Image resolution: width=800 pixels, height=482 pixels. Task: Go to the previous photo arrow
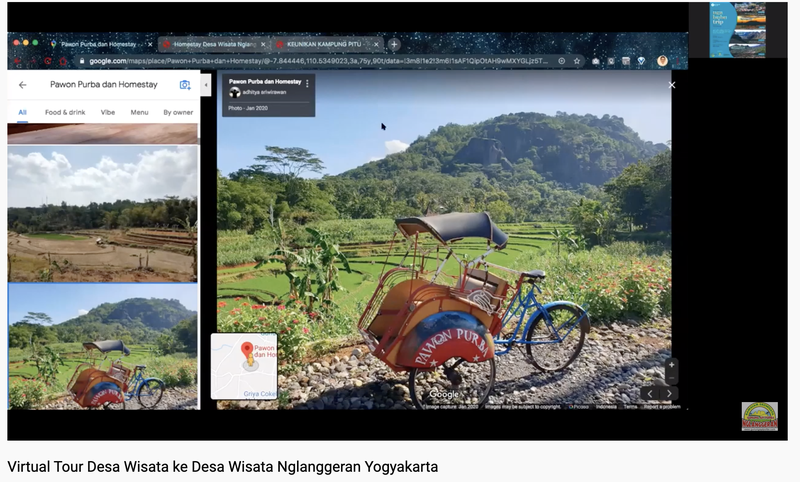[x=650, y=394]
